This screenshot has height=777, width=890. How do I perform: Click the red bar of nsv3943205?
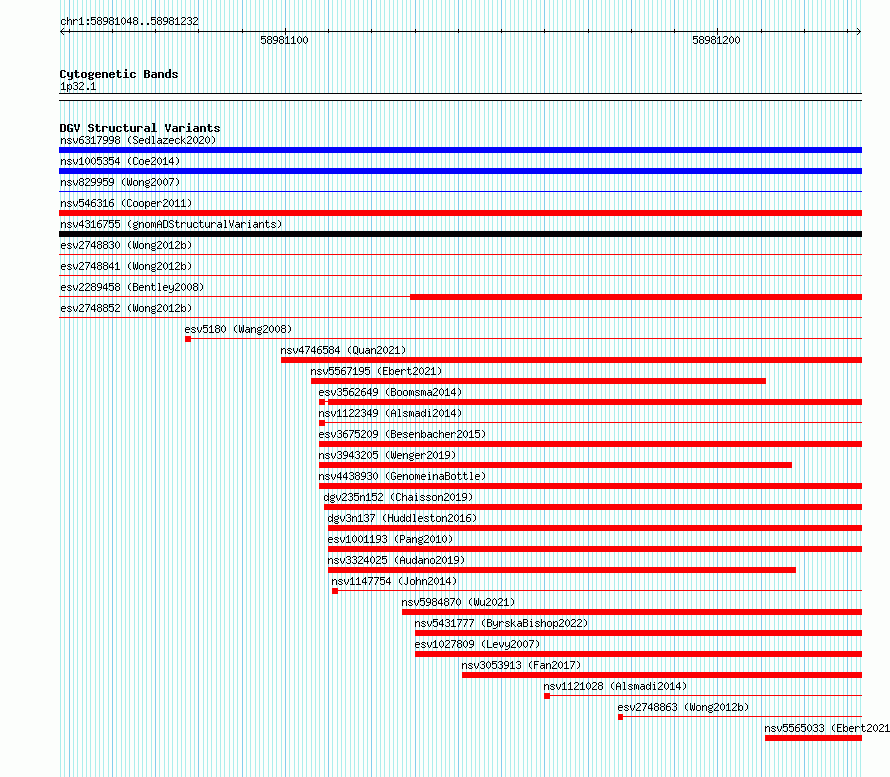pos(555,465)
